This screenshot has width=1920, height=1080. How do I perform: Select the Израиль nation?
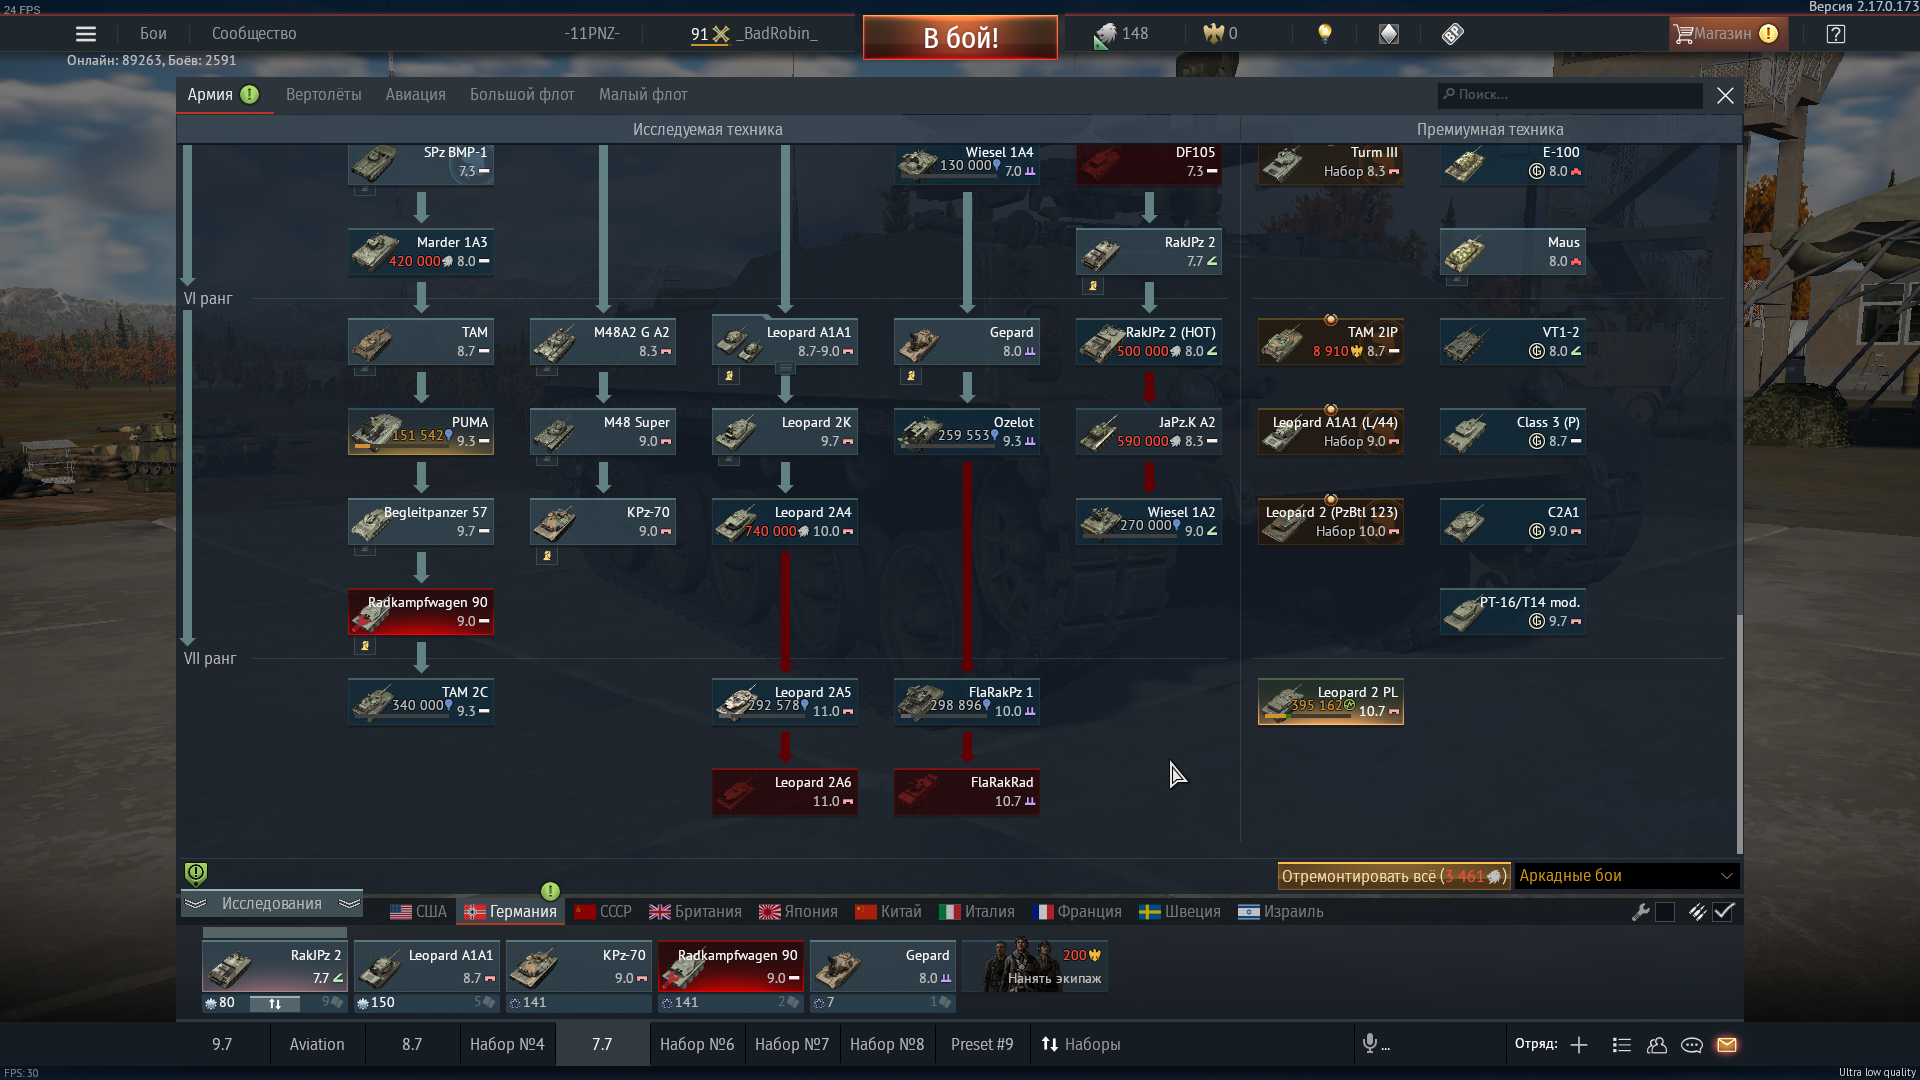click(x=1281, y=912)
